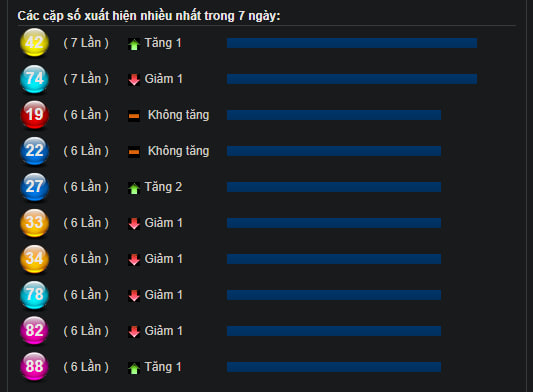The image size is (533, 392).
Task: Select the cyan number 74 ball
Action: pyautogui.click(x=34, y=79)
